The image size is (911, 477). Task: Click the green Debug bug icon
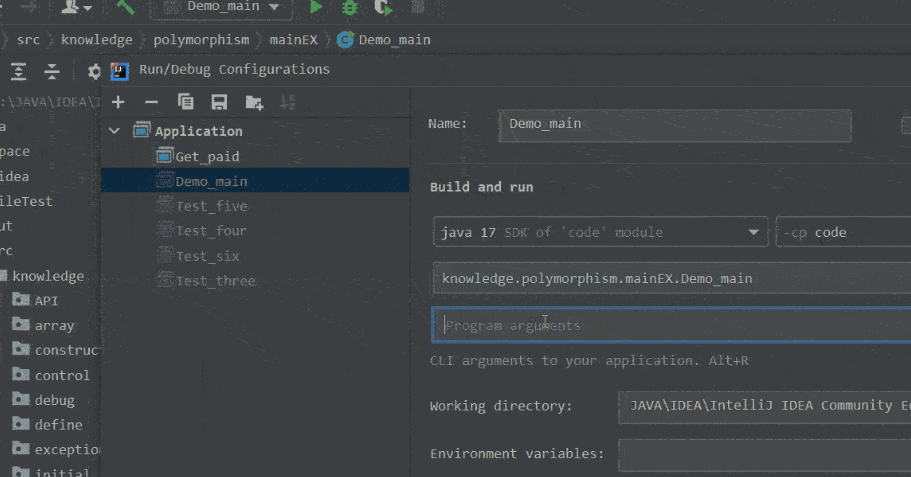(x=350, y=8)
